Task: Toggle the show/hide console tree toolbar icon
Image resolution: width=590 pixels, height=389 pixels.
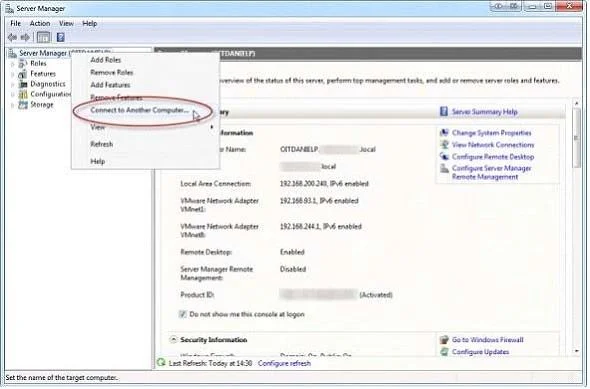Action: click(43, 37)
